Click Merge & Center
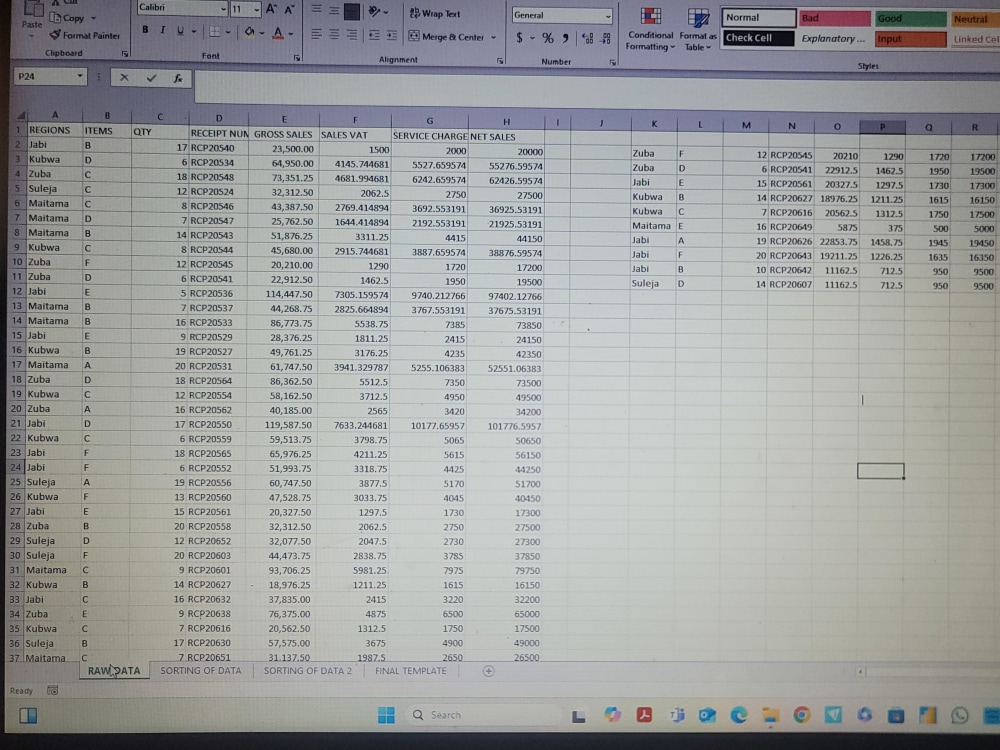 click(446, 37)
